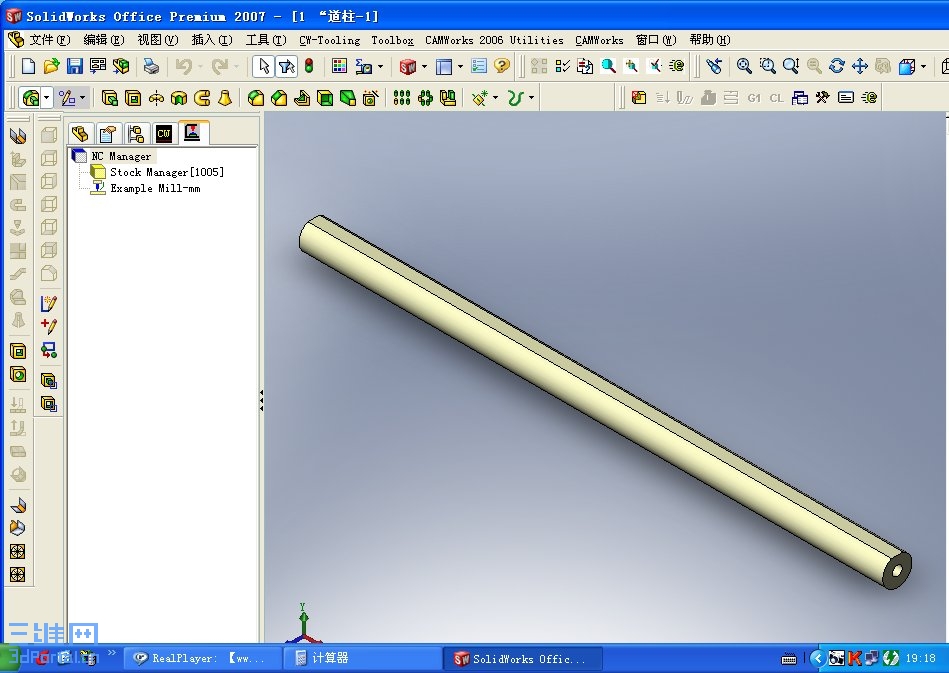Activate the Pan four-arrow icon

point(859,66)
